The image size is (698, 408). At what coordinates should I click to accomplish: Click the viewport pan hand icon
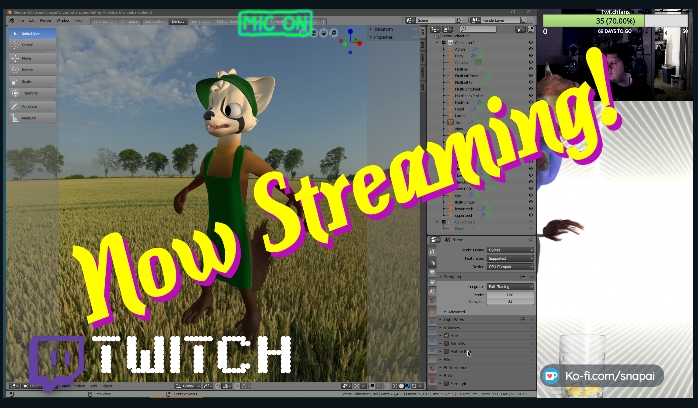[x=324, y=33]
